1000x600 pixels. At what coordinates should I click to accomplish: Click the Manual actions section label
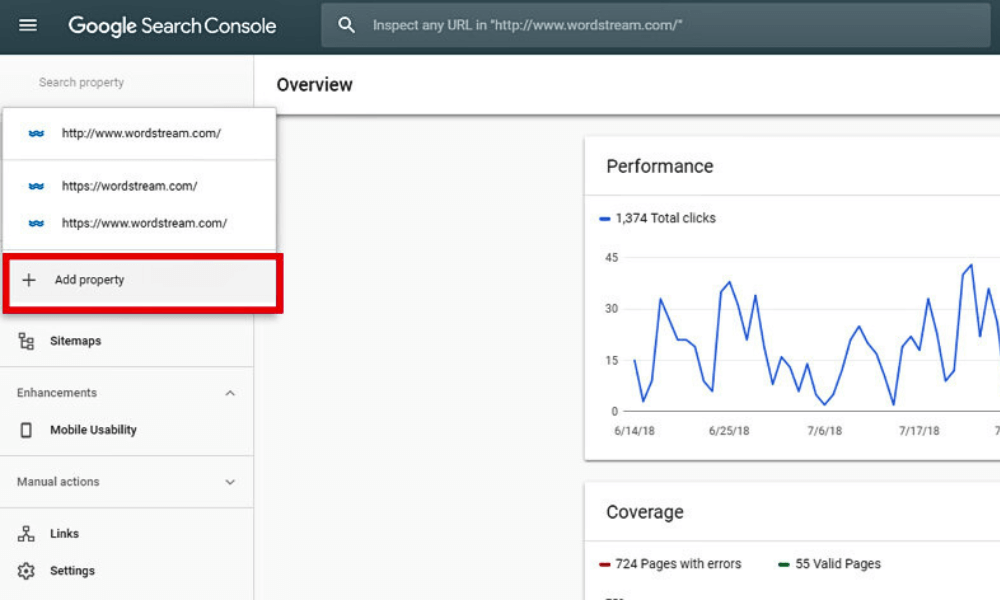click(x=58, y=481)
